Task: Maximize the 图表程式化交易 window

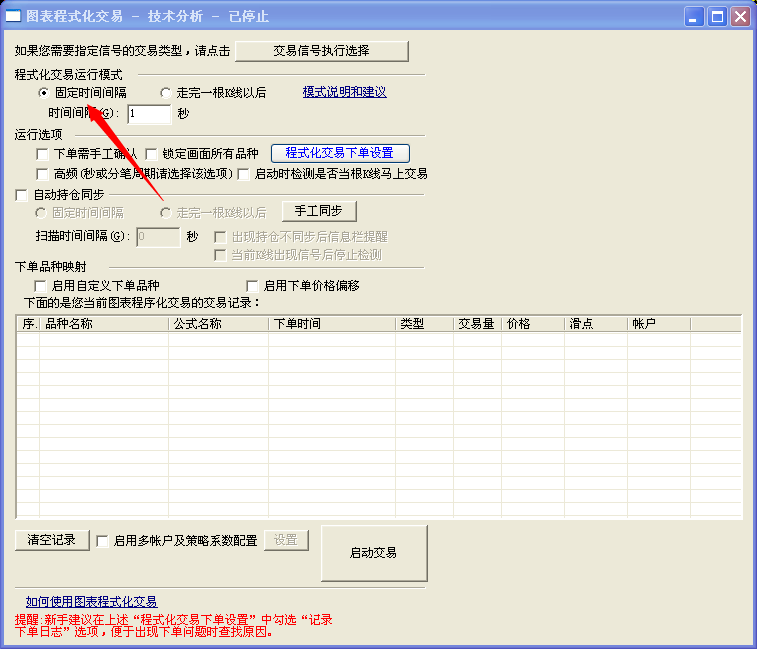Action: 717,17
